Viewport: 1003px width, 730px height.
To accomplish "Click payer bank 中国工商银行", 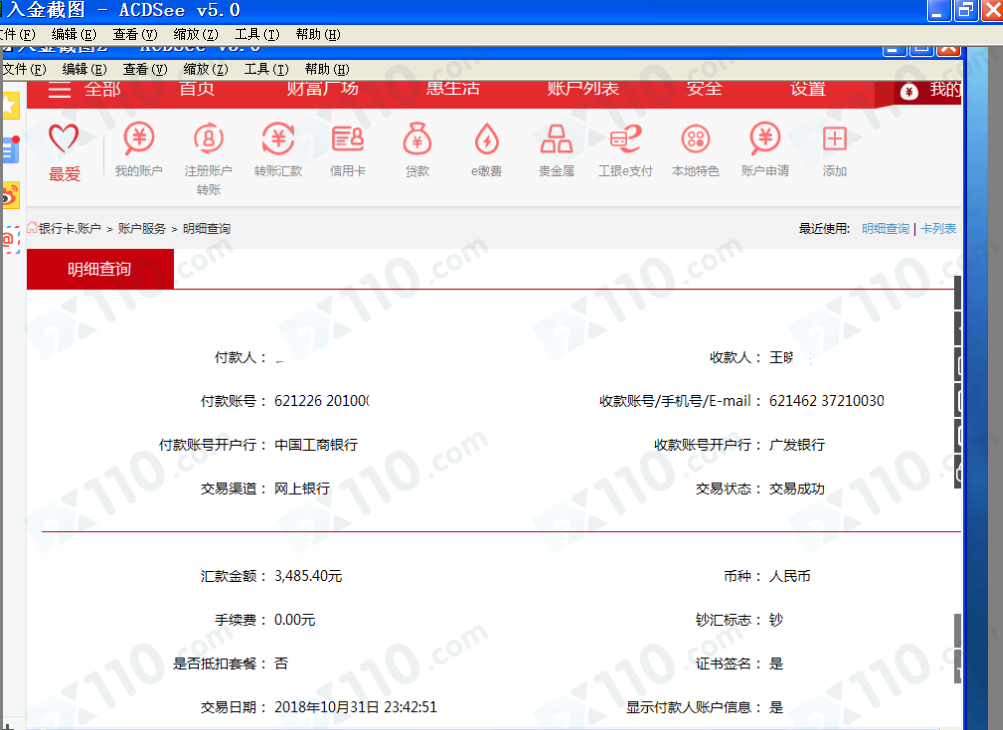I will 316,445.
